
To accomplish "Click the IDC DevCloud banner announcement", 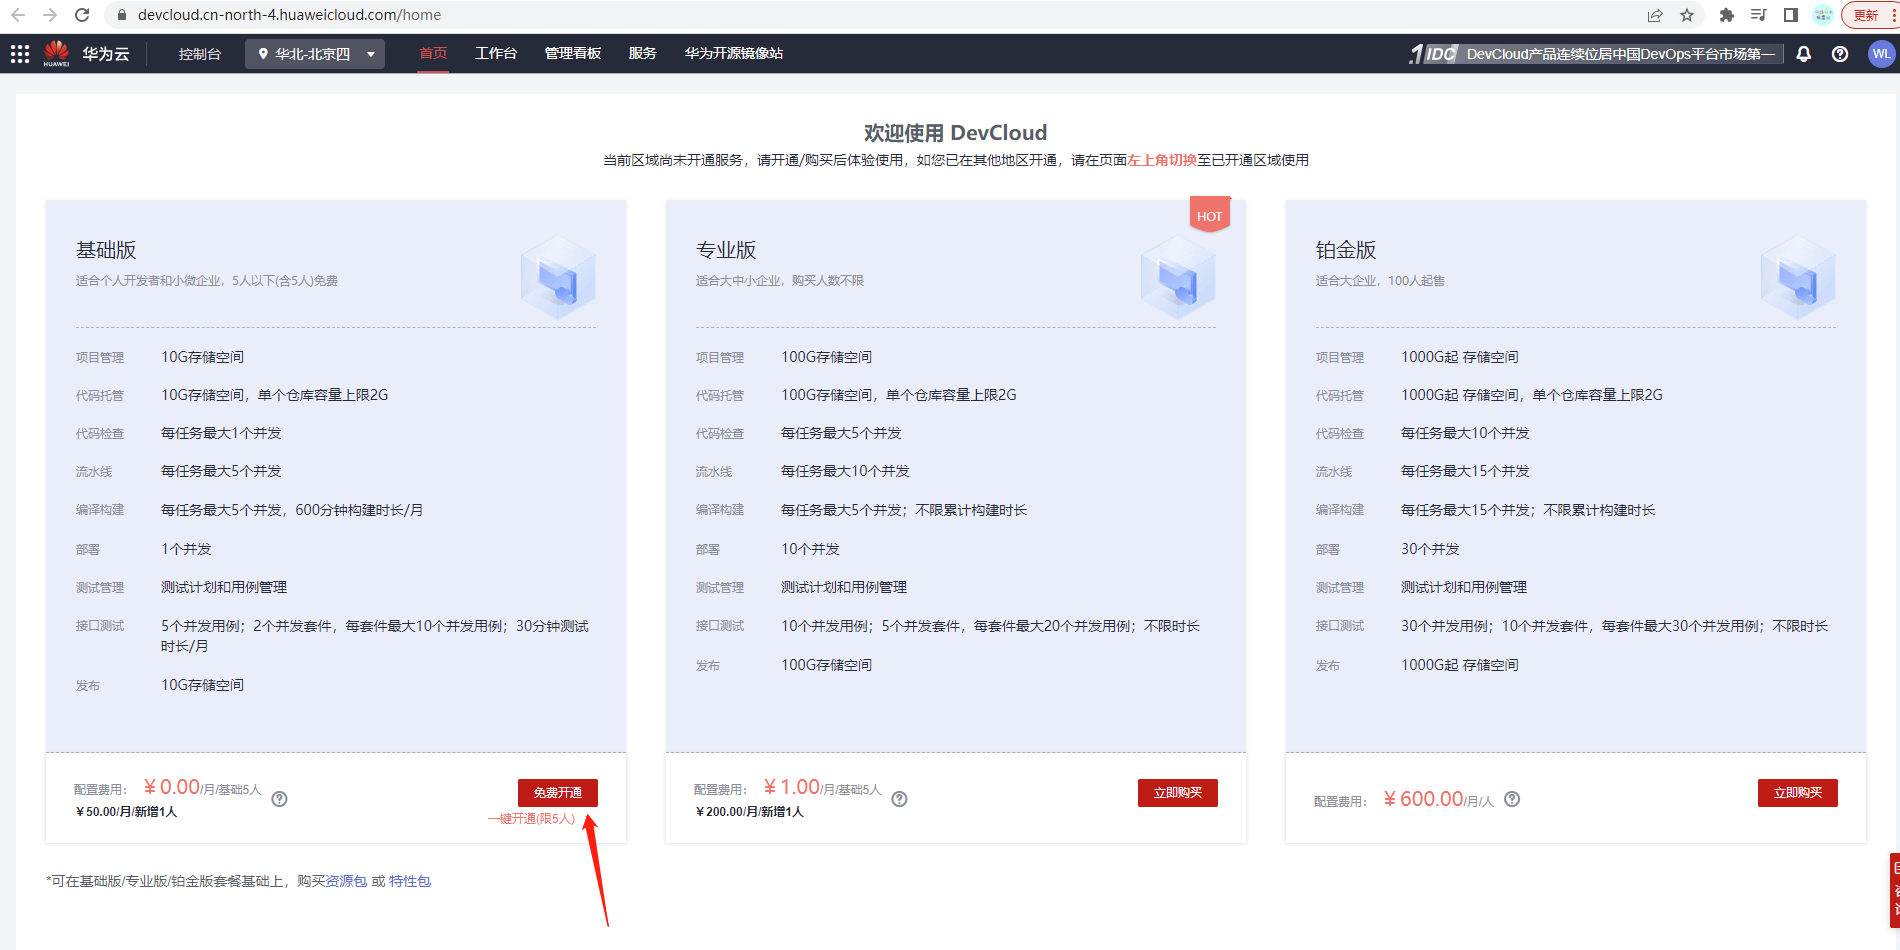I will 1596,54.
